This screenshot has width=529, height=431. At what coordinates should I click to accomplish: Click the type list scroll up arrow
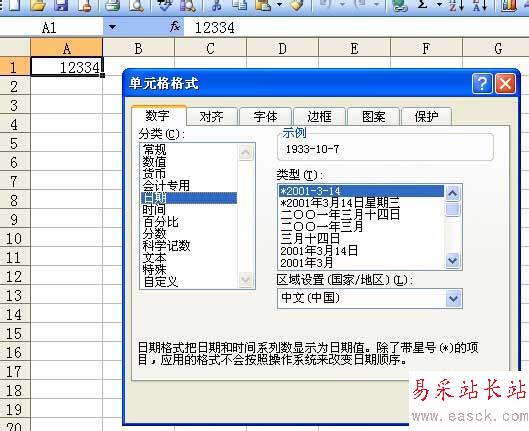(452, 193)
